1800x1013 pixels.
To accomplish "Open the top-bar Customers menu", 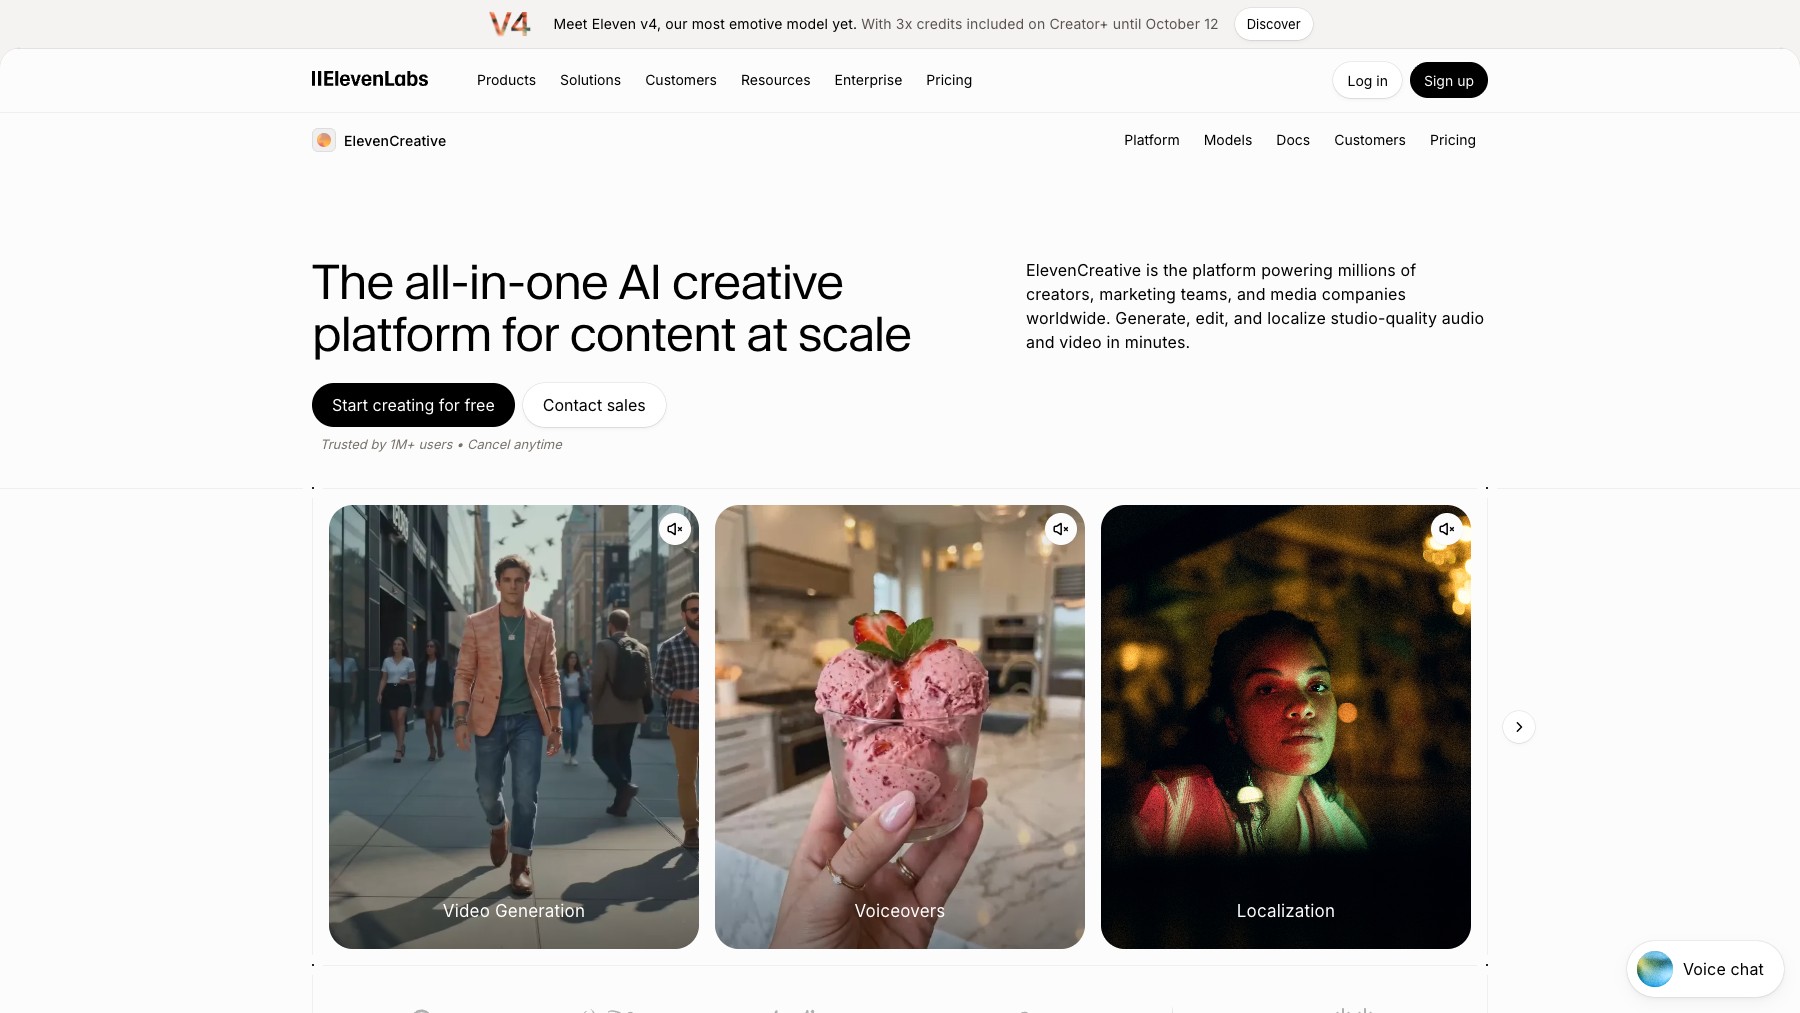I will 681,80.
